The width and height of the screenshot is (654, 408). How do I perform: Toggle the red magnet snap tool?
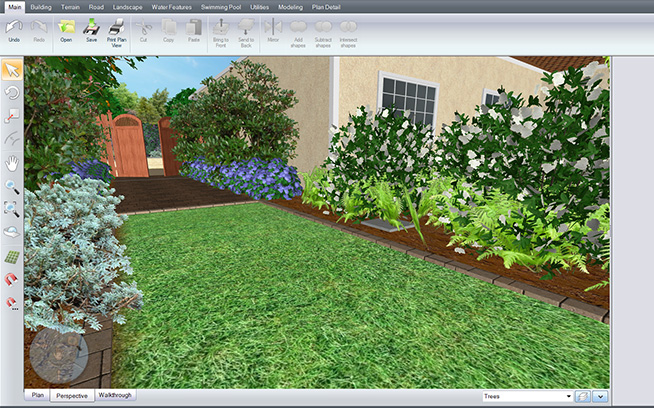click(12, 278)
